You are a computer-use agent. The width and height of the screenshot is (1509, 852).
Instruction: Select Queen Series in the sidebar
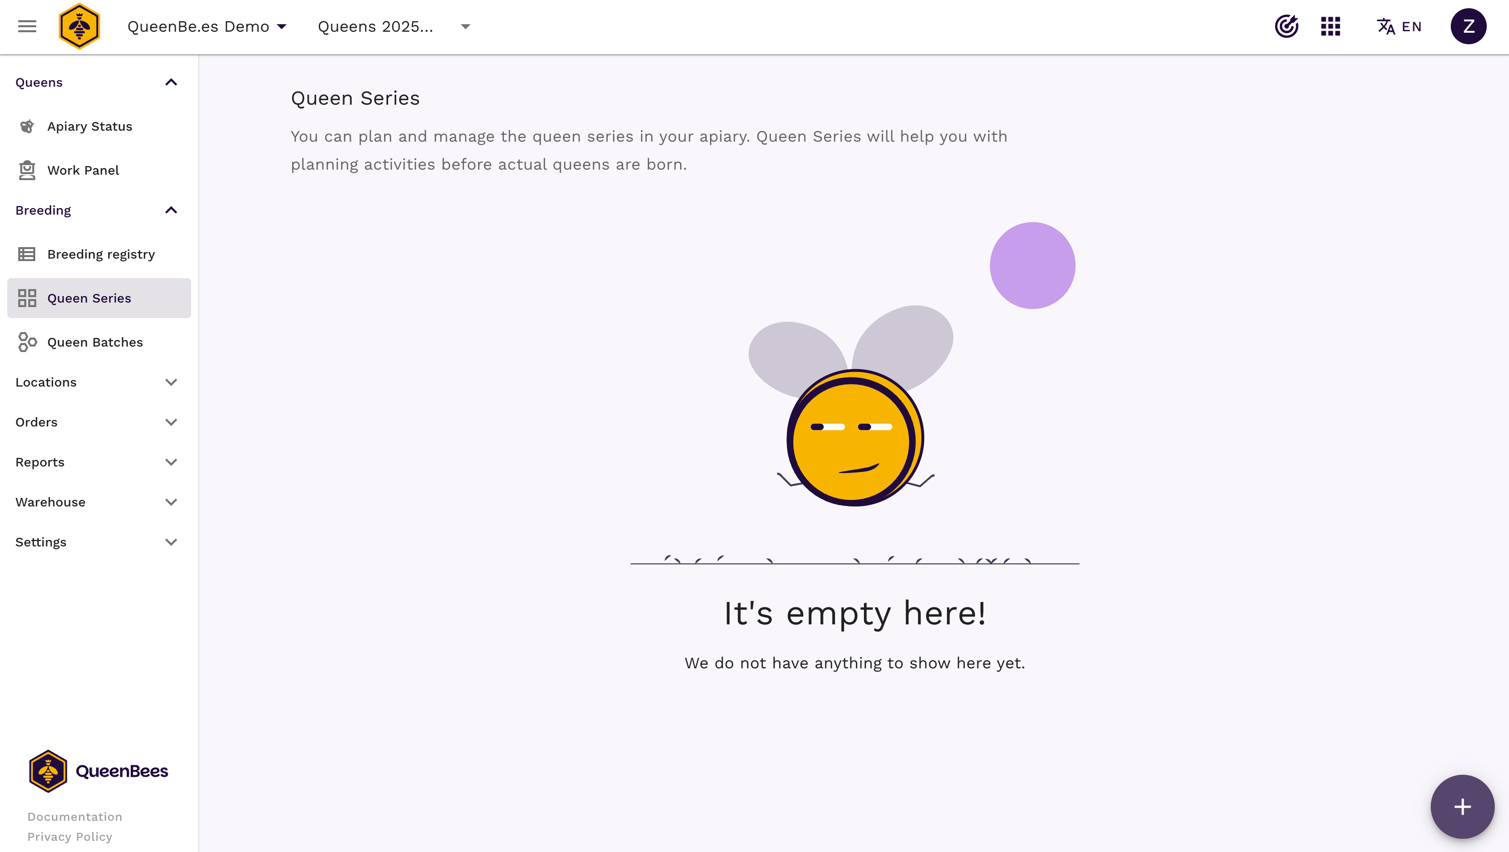click(x=89, y=299)
